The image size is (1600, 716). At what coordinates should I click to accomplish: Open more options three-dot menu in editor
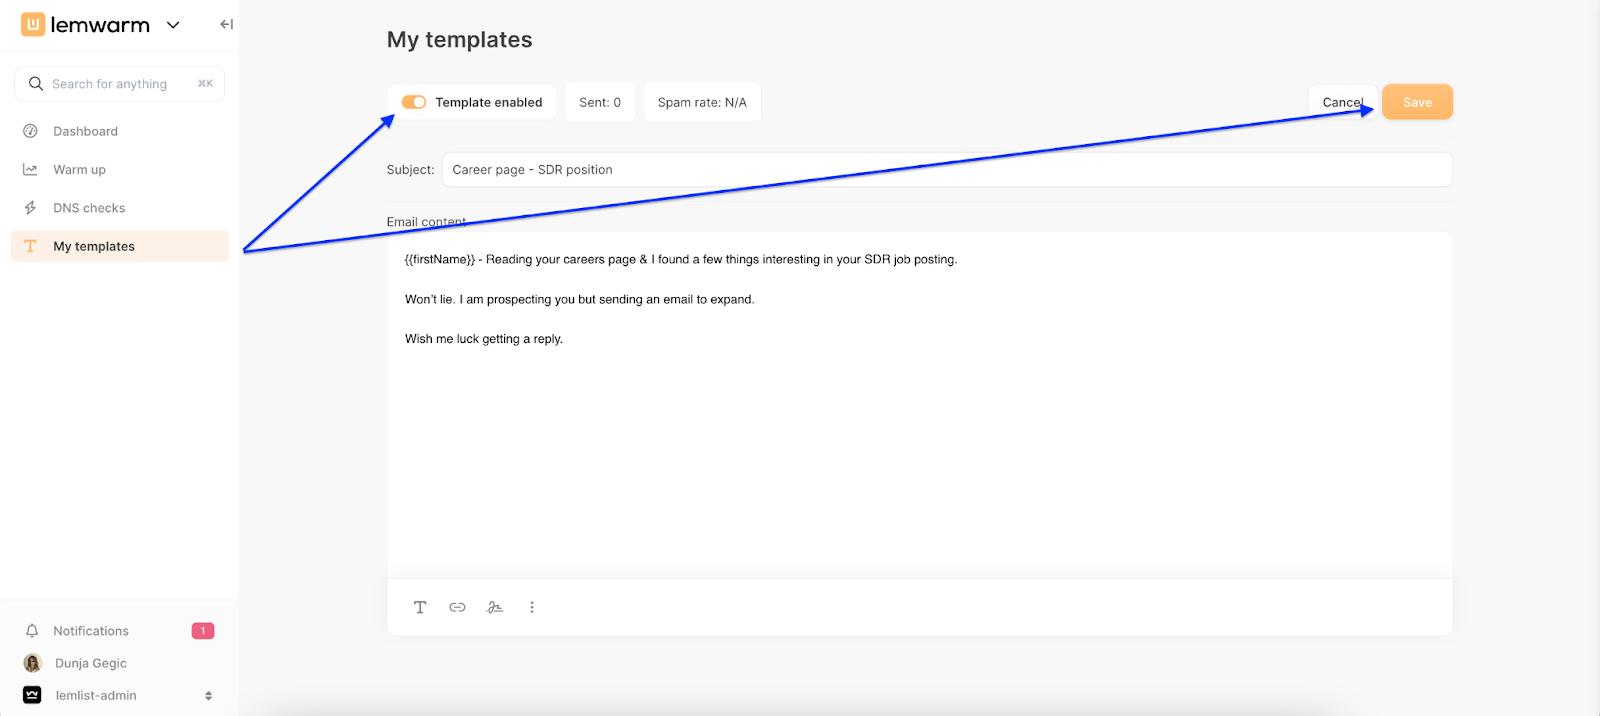coord(532,607)
